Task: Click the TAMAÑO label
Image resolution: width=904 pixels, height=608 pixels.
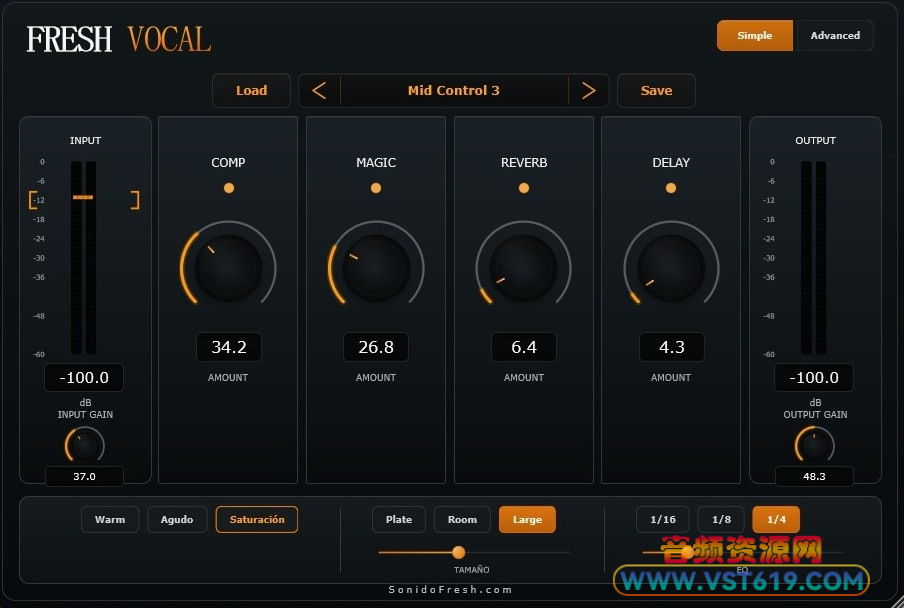Action: (x=472, y=569)
